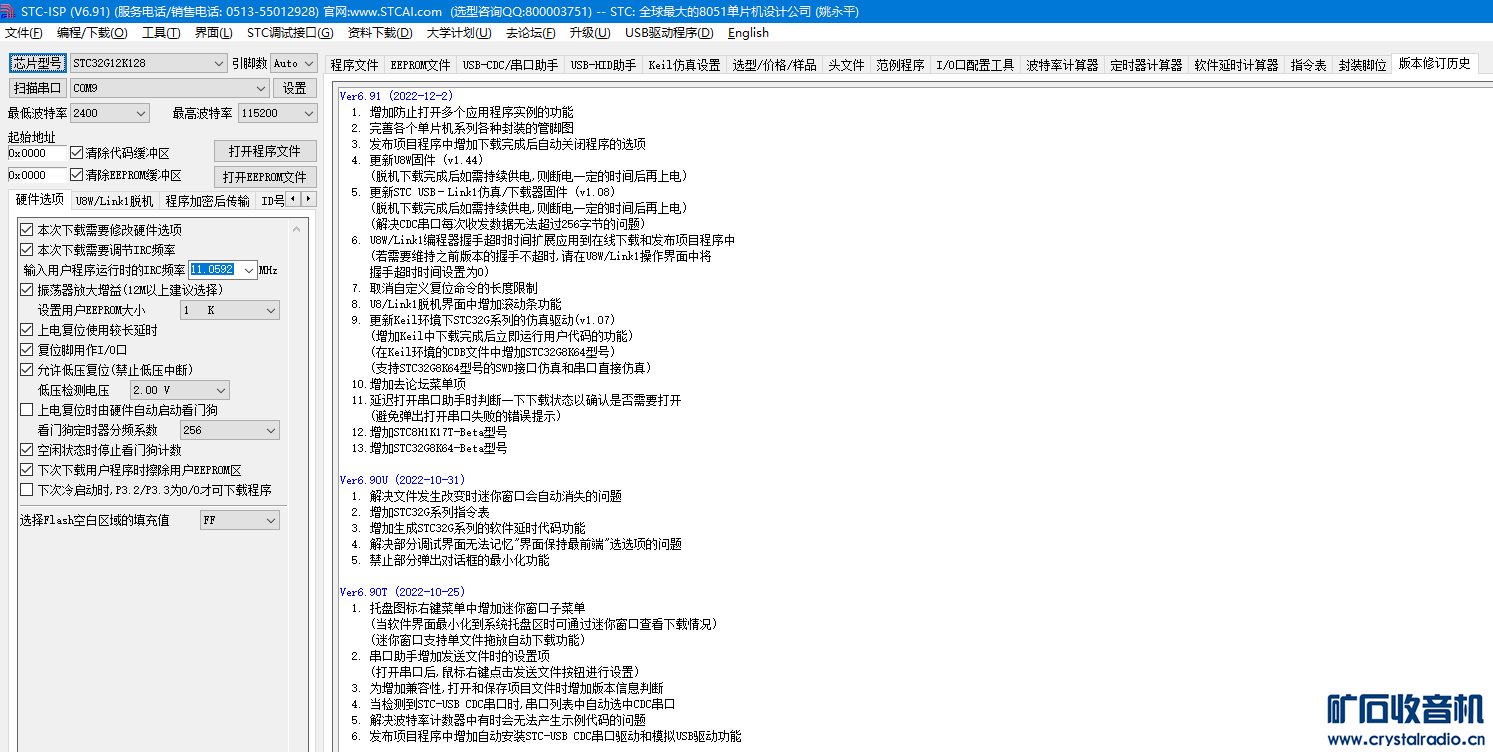This screenshot has height=752, width=1493.
Task: Toggle the 复位脚用作I/O口 checkbox
Action: (27, 350)
